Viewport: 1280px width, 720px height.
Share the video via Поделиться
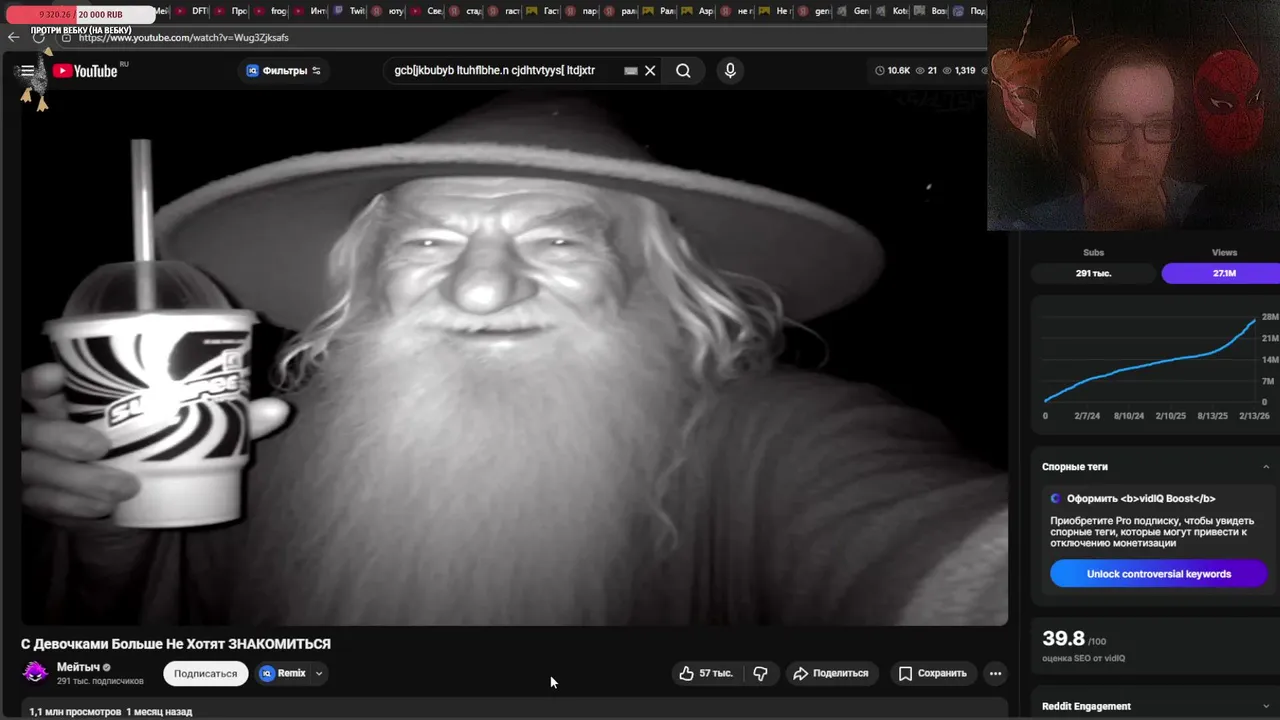coord(831,674)
